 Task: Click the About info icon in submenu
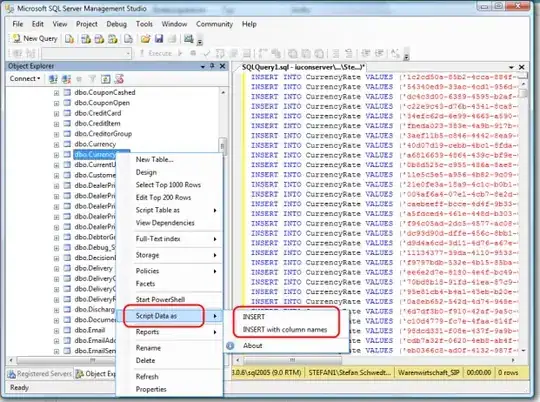click(230, 346)
